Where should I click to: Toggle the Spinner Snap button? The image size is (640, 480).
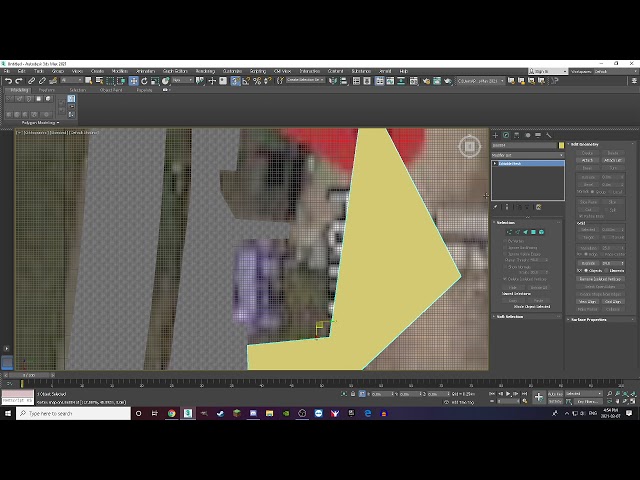point(267,81)
